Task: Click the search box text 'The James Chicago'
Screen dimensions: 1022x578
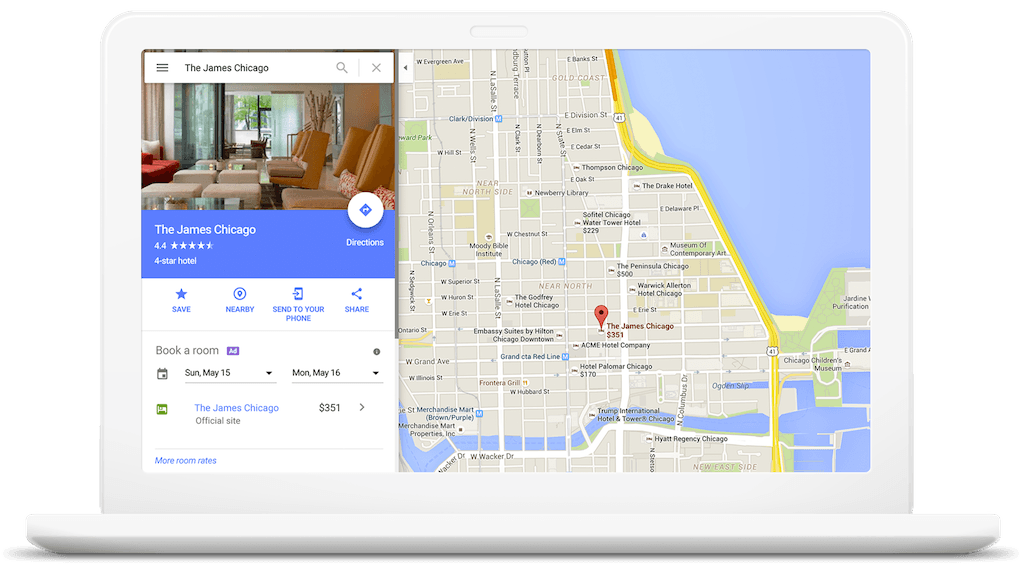Action: click(226, 68)
